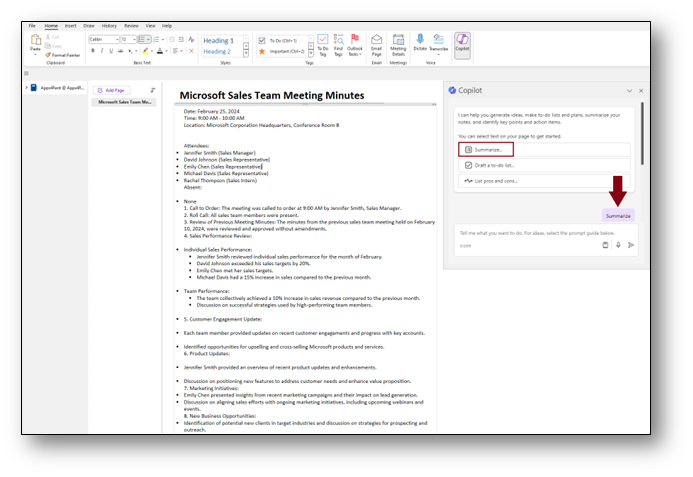Image resolution: width=693 pixels, height=477 pixels.
Task: Toggle italic formatting
Action: 102,51
